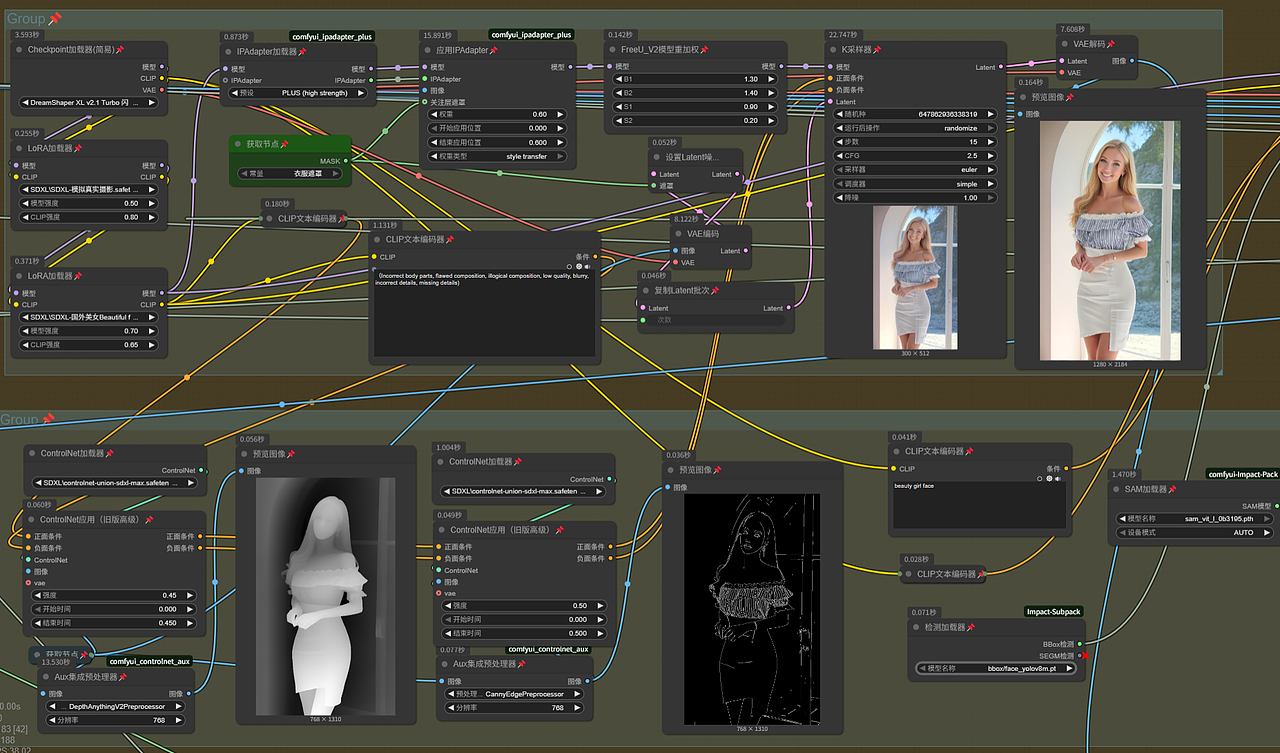Click the 随机种 seed value field

pos(915,114)
